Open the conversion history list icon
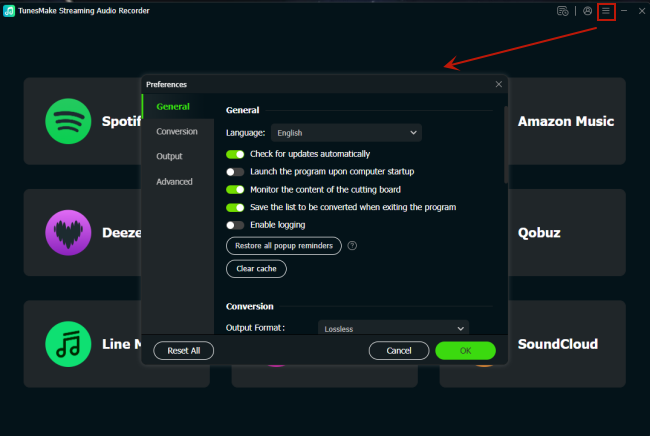The height and width of the screenshot is (436, 650). click(x=562, y=11)
